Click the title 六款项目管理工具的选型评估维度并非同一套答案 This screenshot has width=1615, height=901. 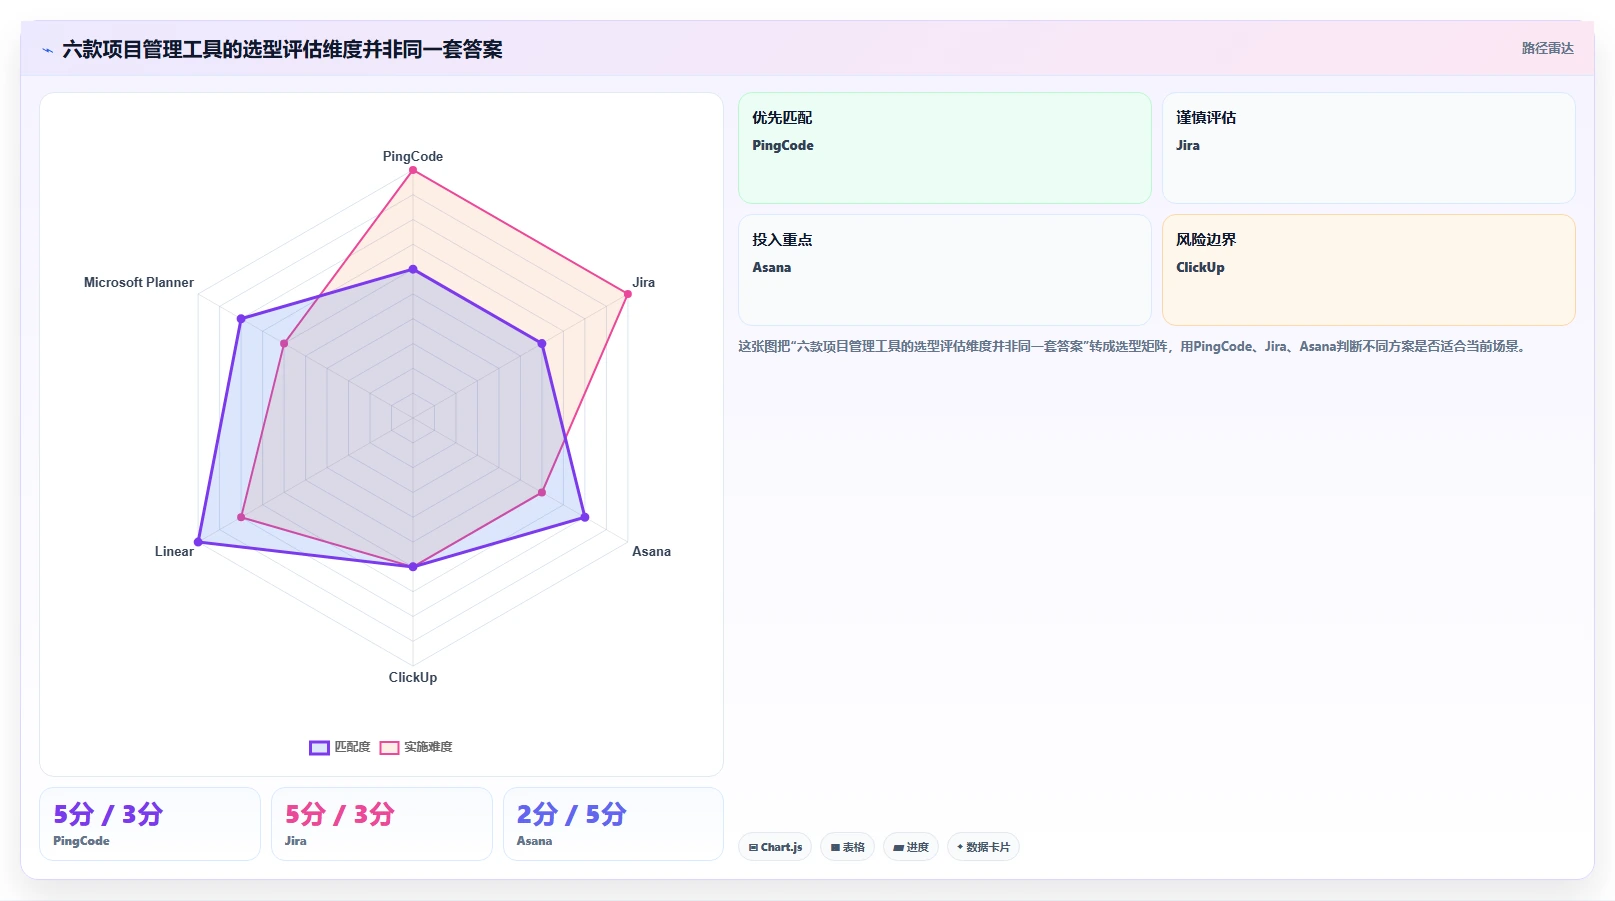[x=282, y=49]
